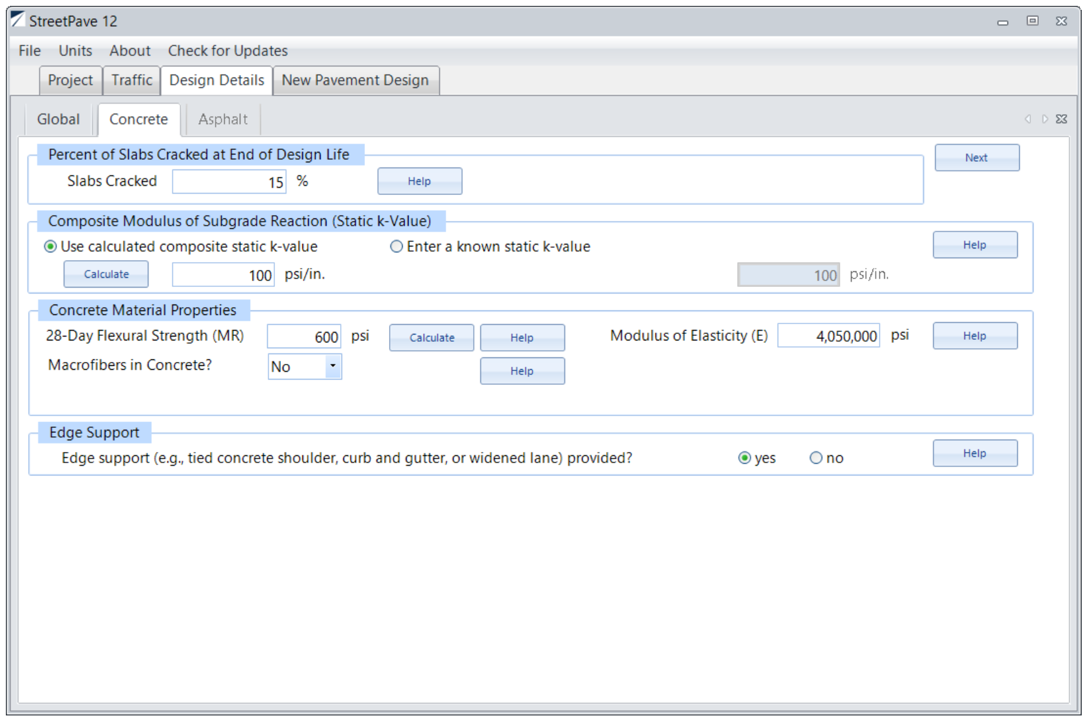Click the left tab scroll arrow

pyautogui.click(x=1027, y=119)
